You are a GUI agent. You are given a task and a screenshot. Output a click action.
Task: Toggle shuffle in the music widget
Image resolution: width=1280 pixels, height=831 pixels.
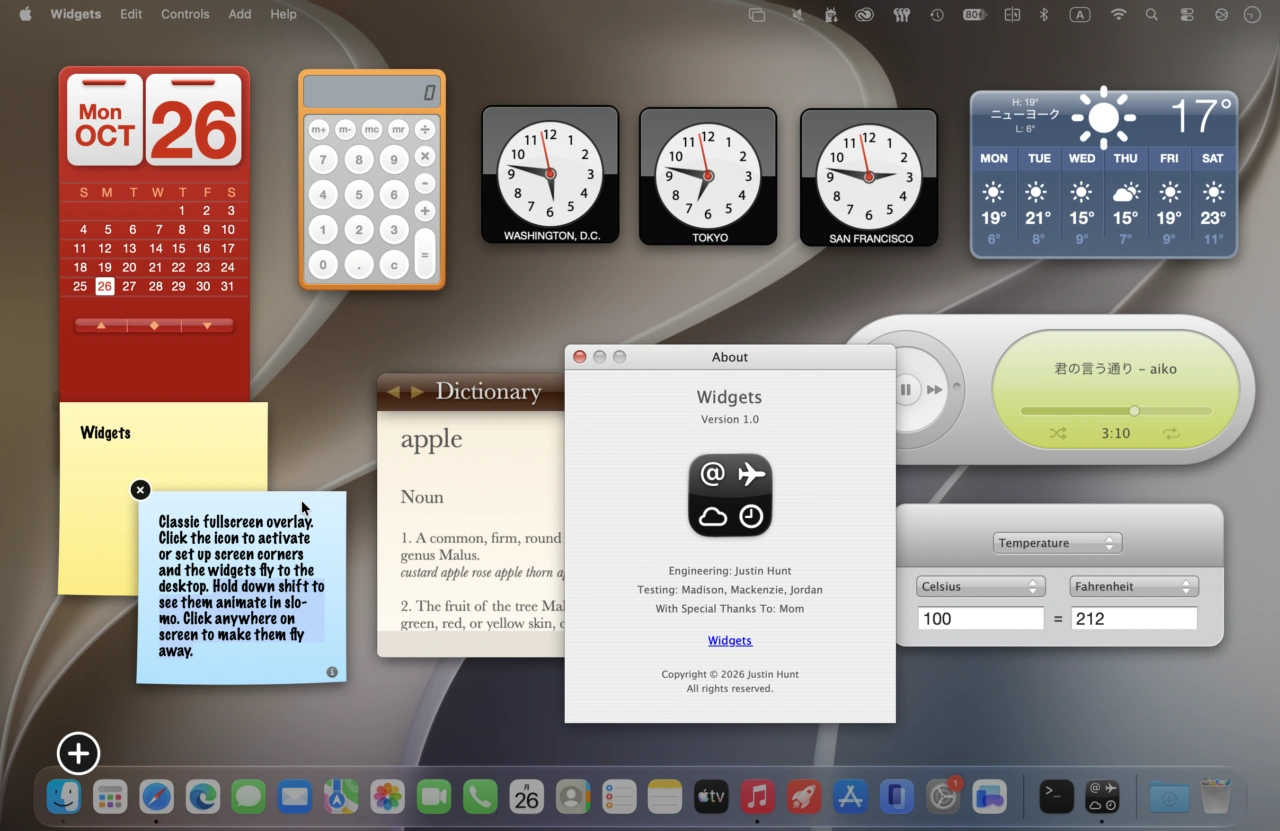click(x=1058, y=433)
